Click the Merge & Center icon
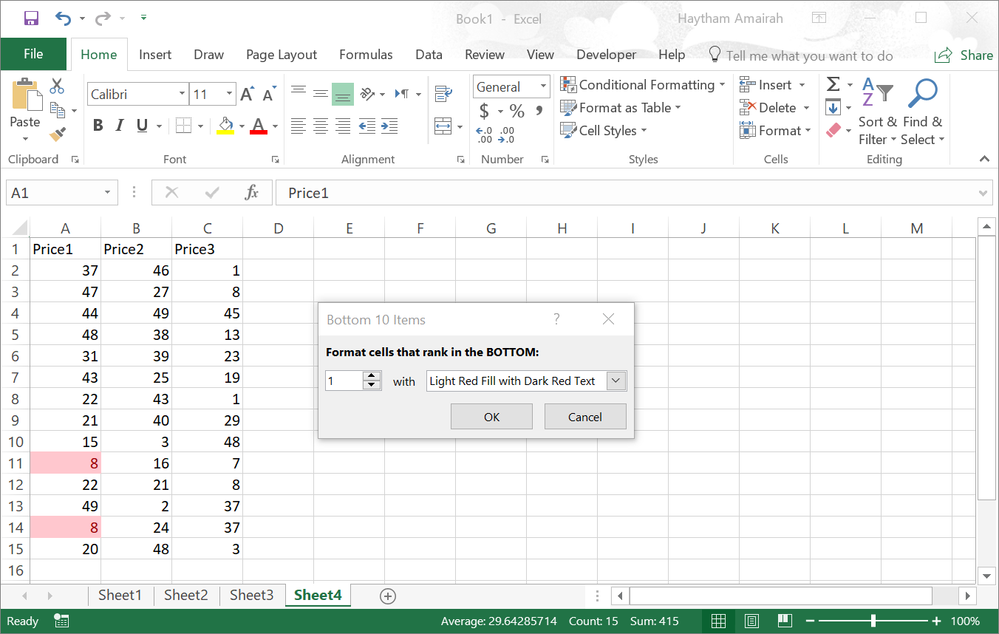Image resolution: width=999 pixels, height=634 pixels. (x=443, y=126)
